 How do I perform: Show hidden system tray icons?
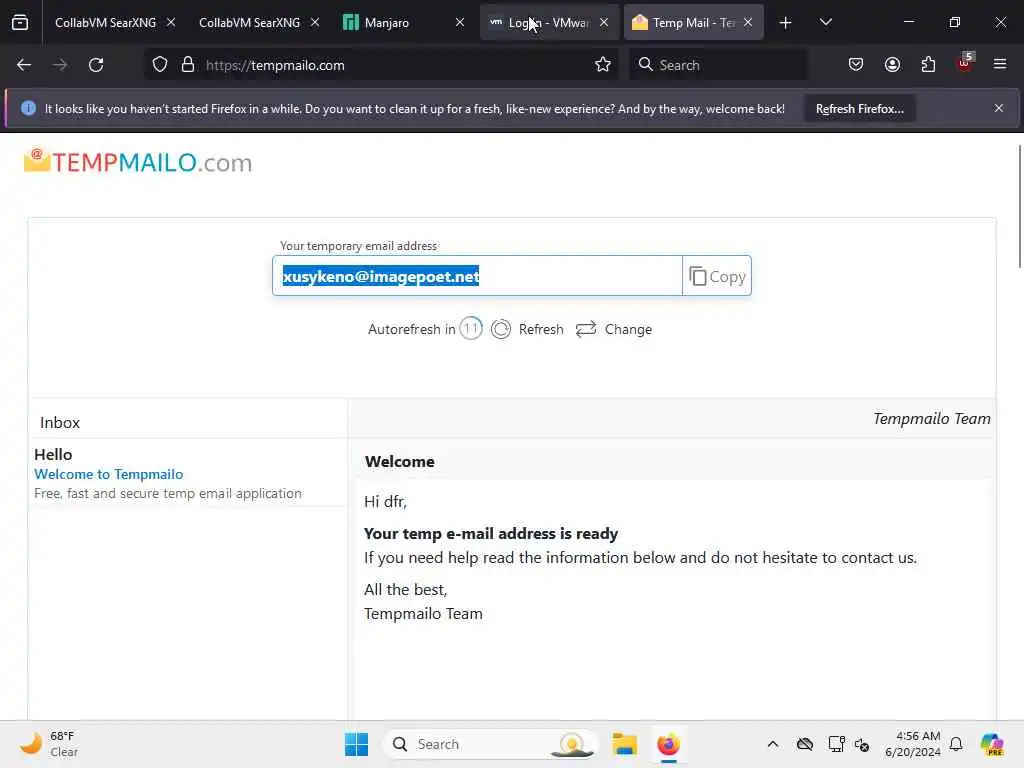(773, 744)
